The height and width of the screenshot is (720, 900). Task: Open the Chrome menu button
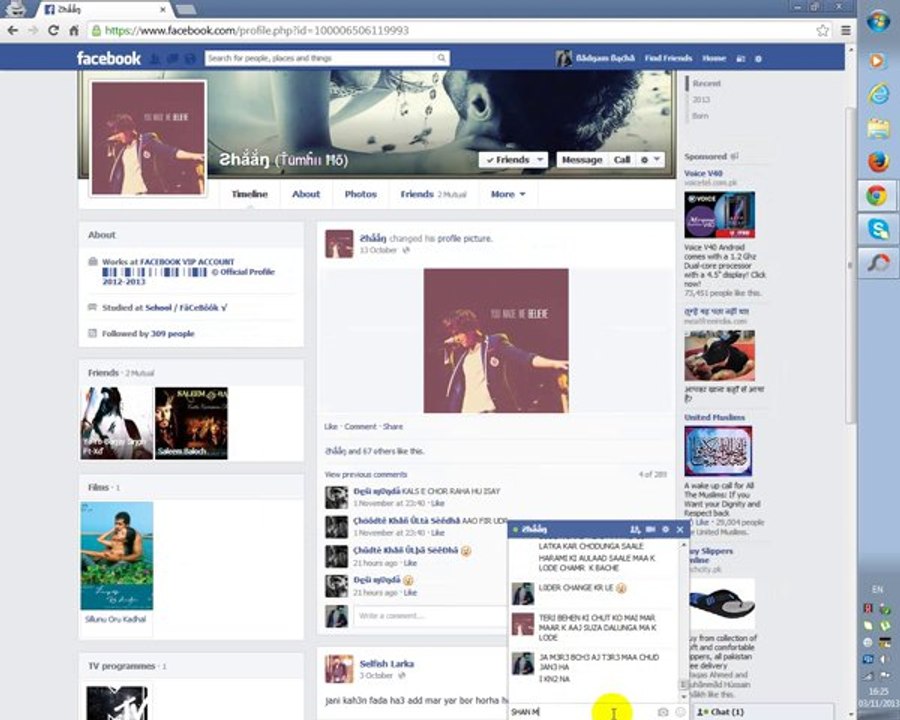846,30
